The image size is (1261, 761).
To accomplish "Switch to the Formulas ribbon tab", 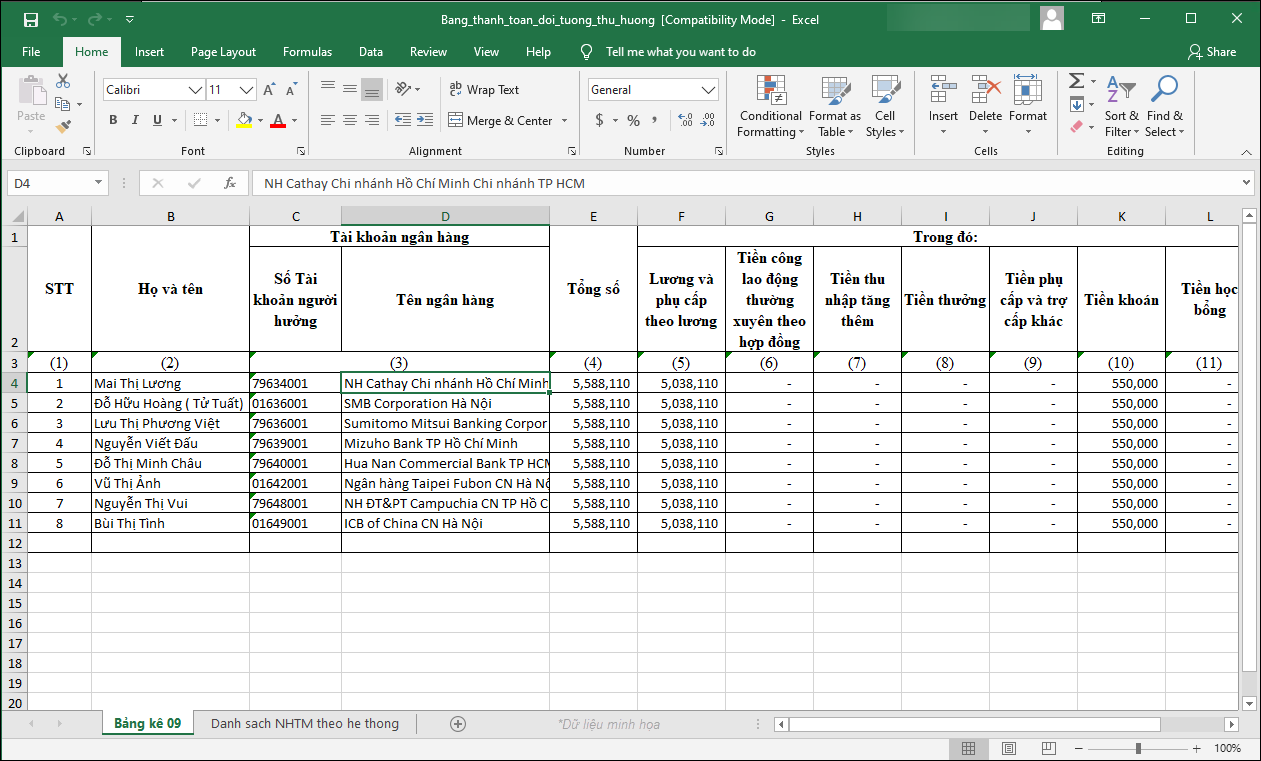I will coord(307,52).
